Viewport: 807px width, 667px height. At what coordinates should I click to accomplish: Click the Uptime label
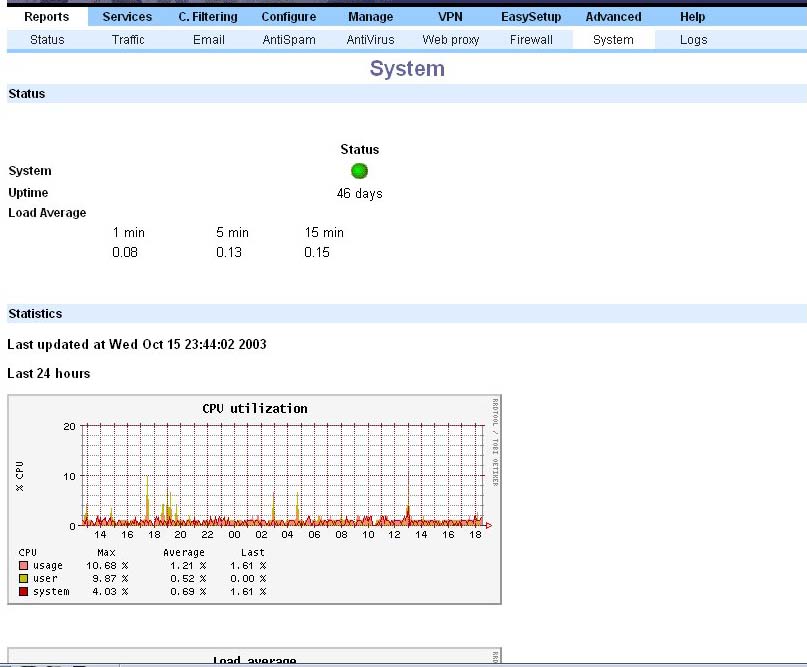pyautogui.click(x=28, y=192)
